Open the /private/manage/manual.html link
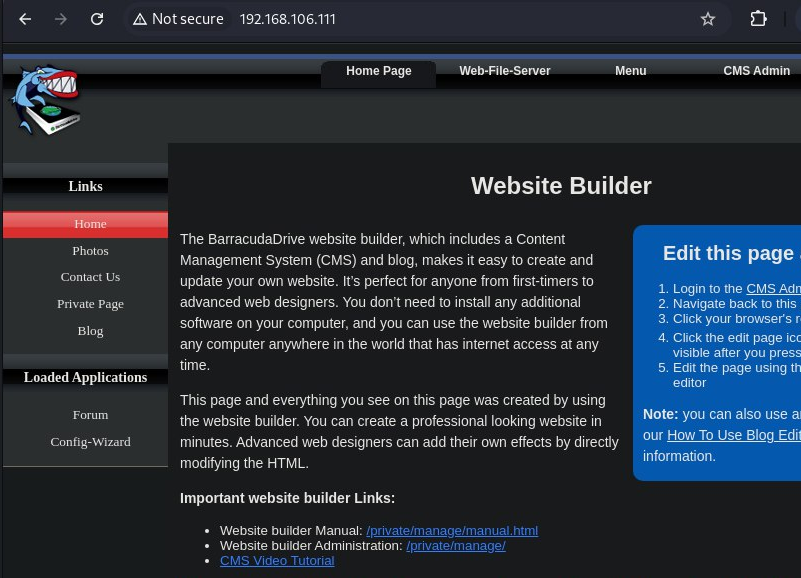Image resolution: width=801 pixels, height=578 pixels. 452,531
